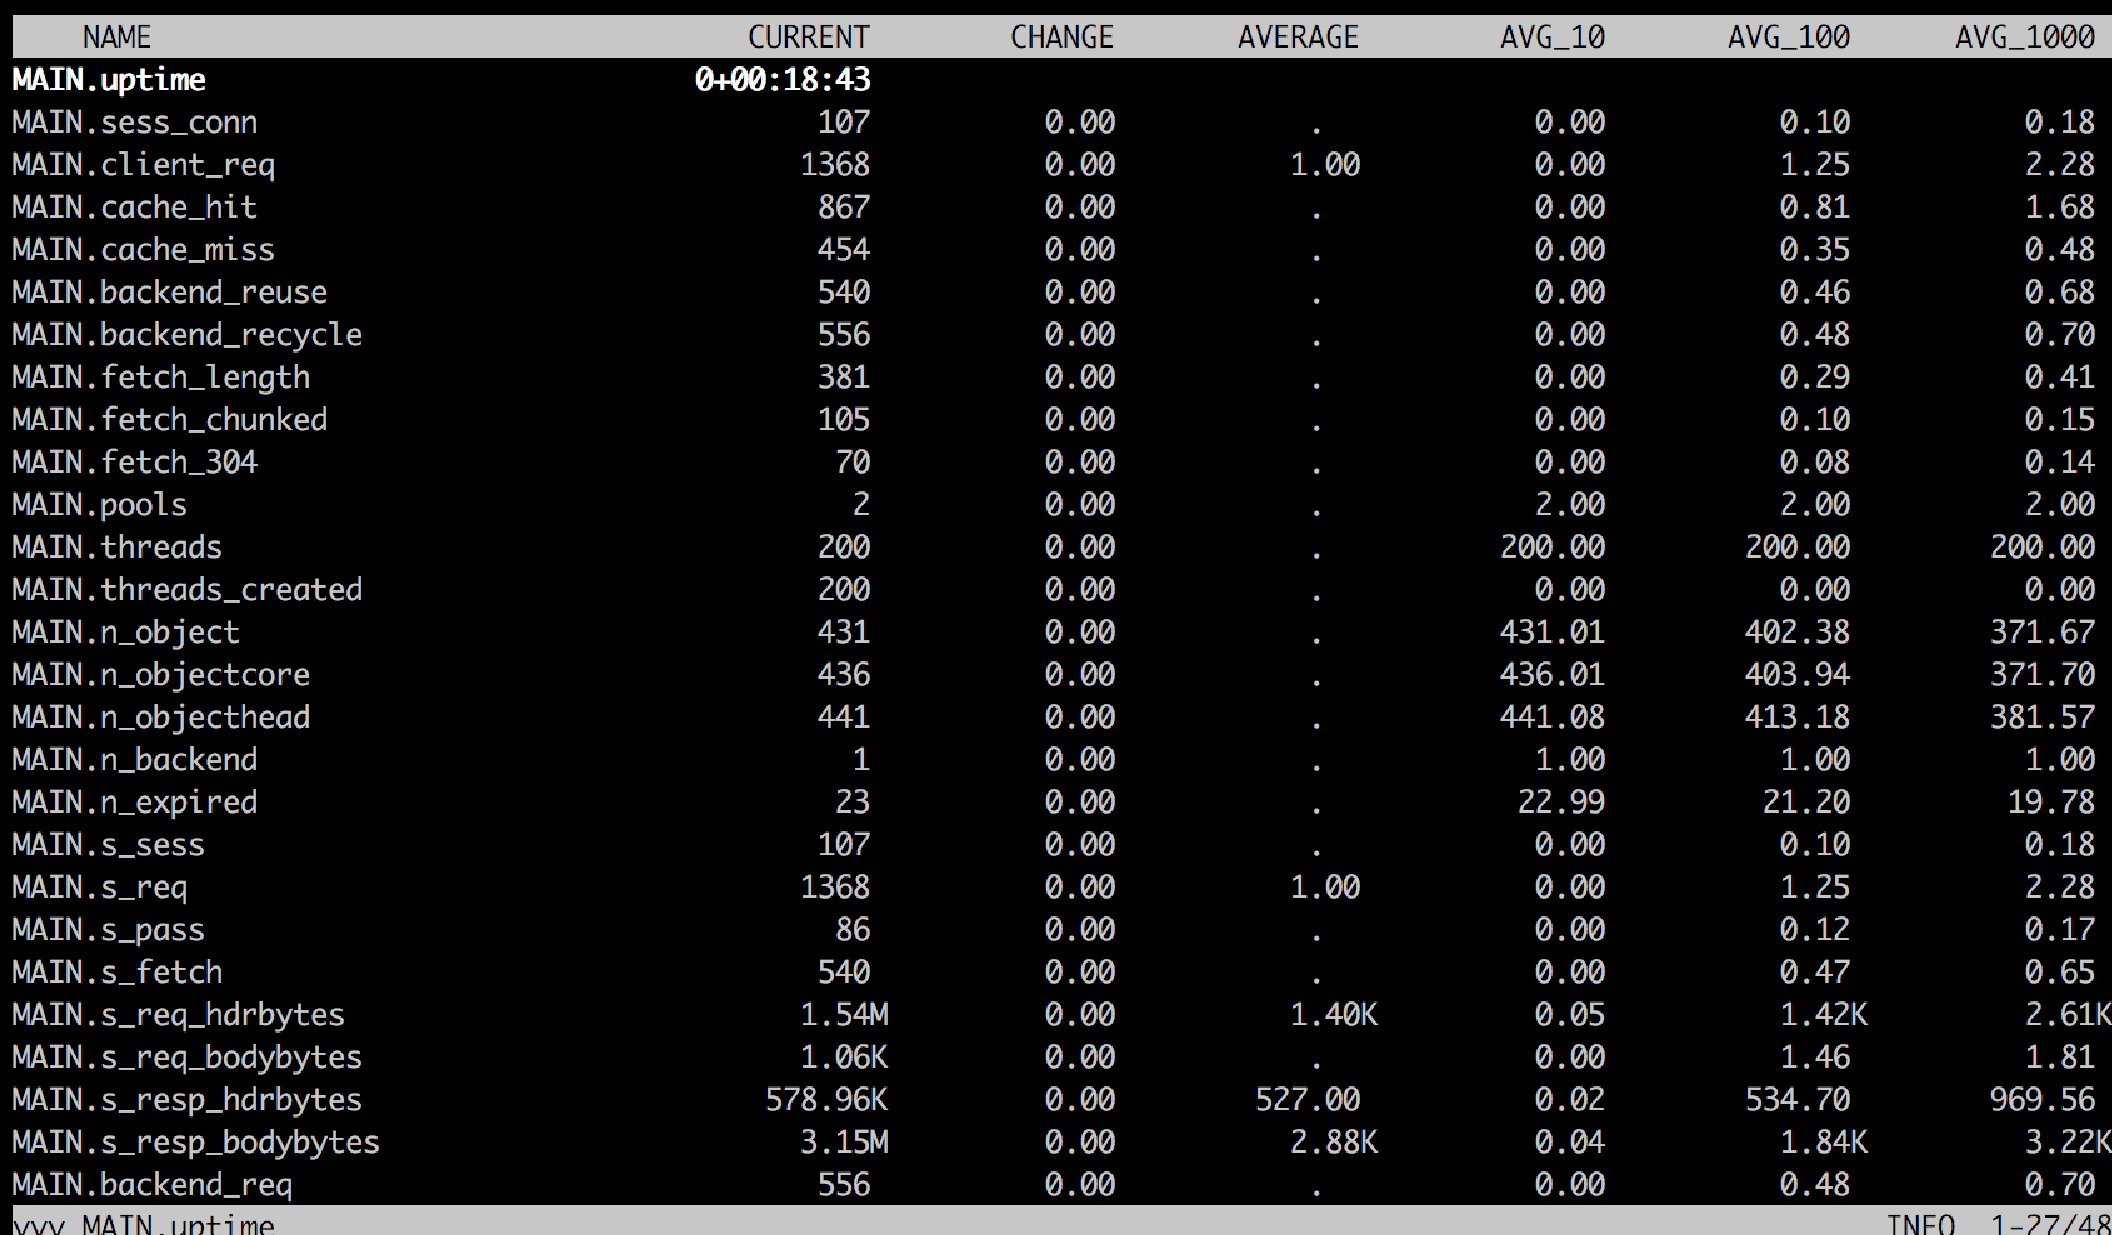
Task: Select the MAIN.threads_created row
Action: [1056, 590]
